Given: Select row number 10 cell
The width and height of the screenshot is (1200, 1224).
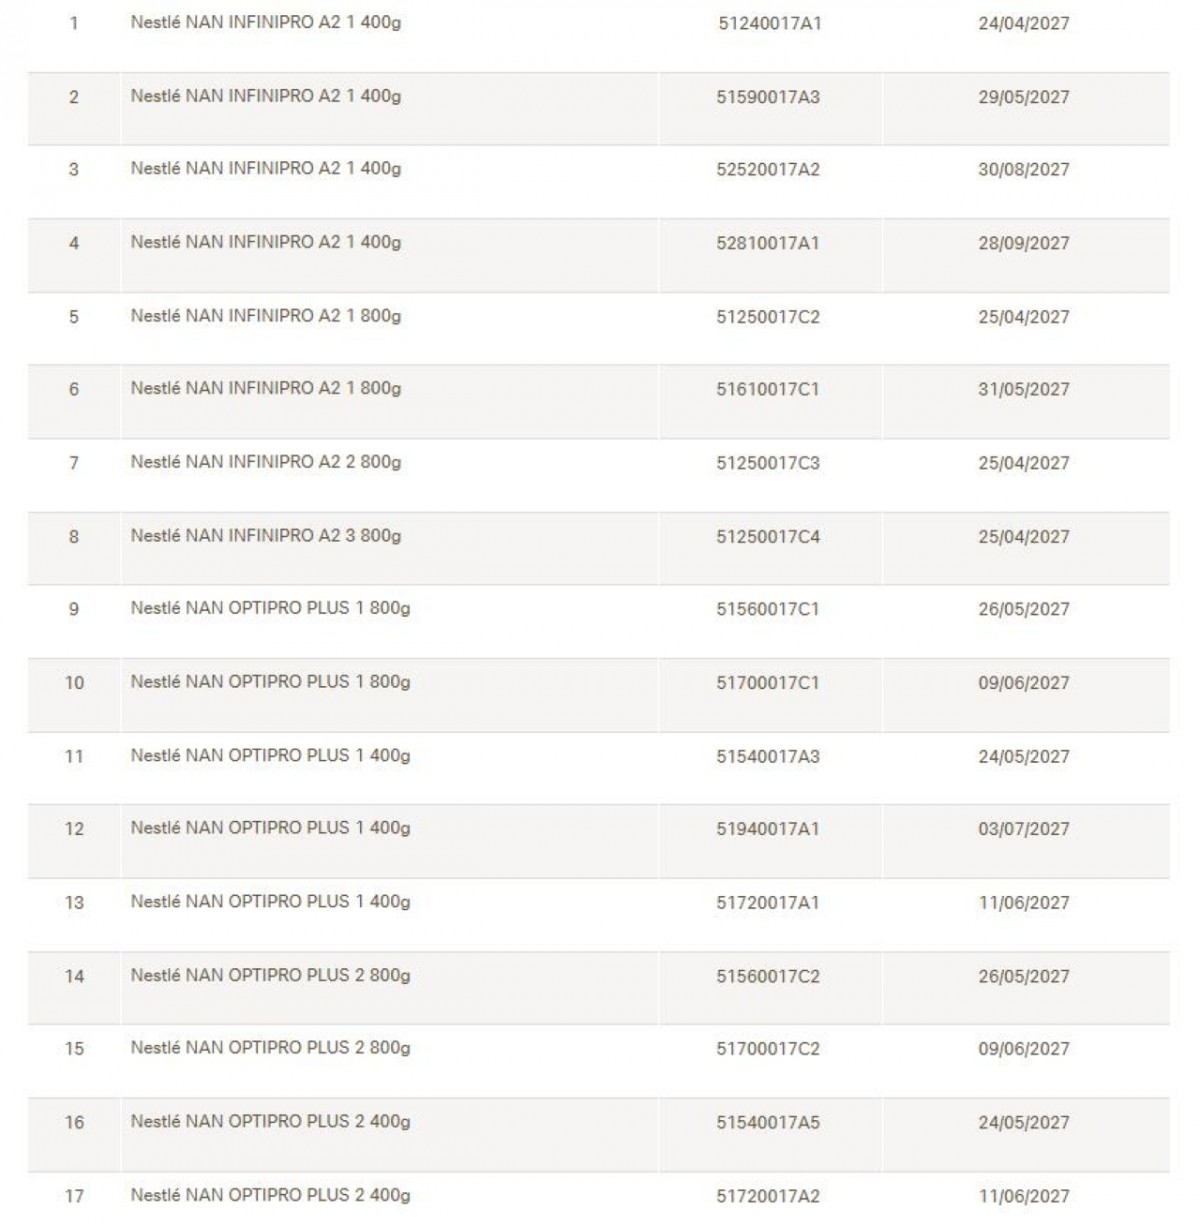Looking at the screenshot, I should click(x=74, y=683).
